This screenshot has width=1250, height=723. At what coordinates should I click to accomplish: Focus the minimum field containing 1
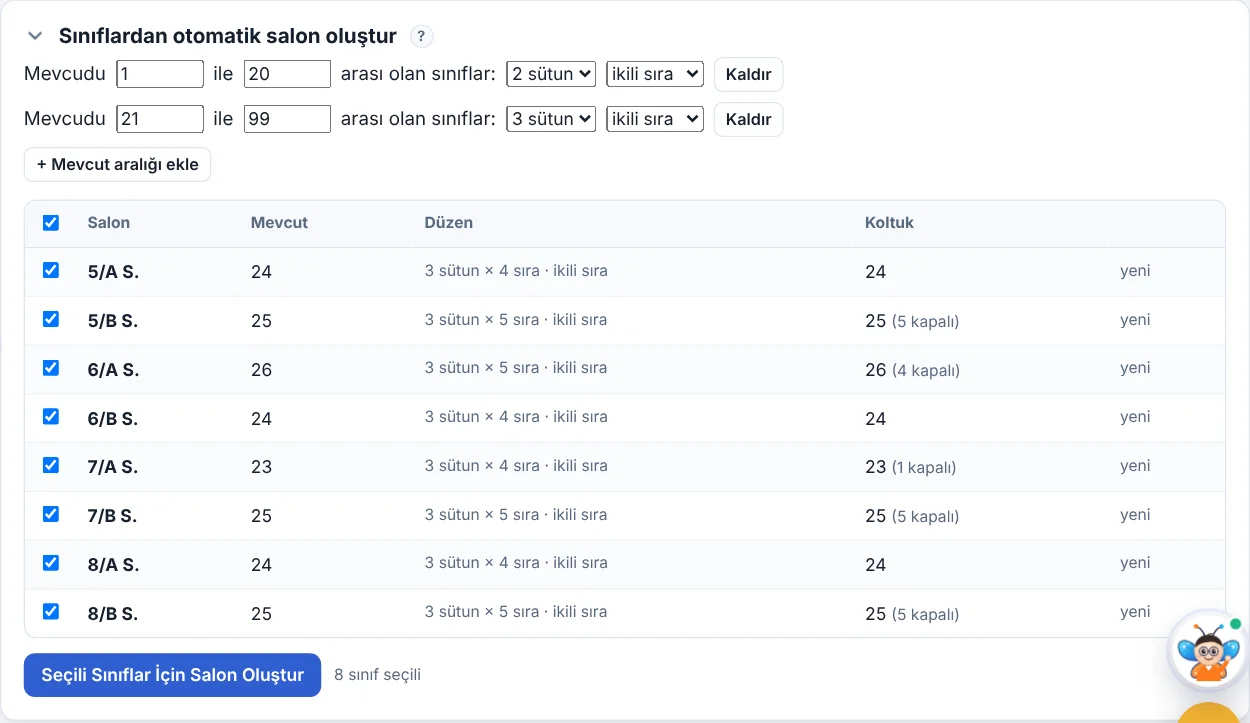click(x=160, y=74)
